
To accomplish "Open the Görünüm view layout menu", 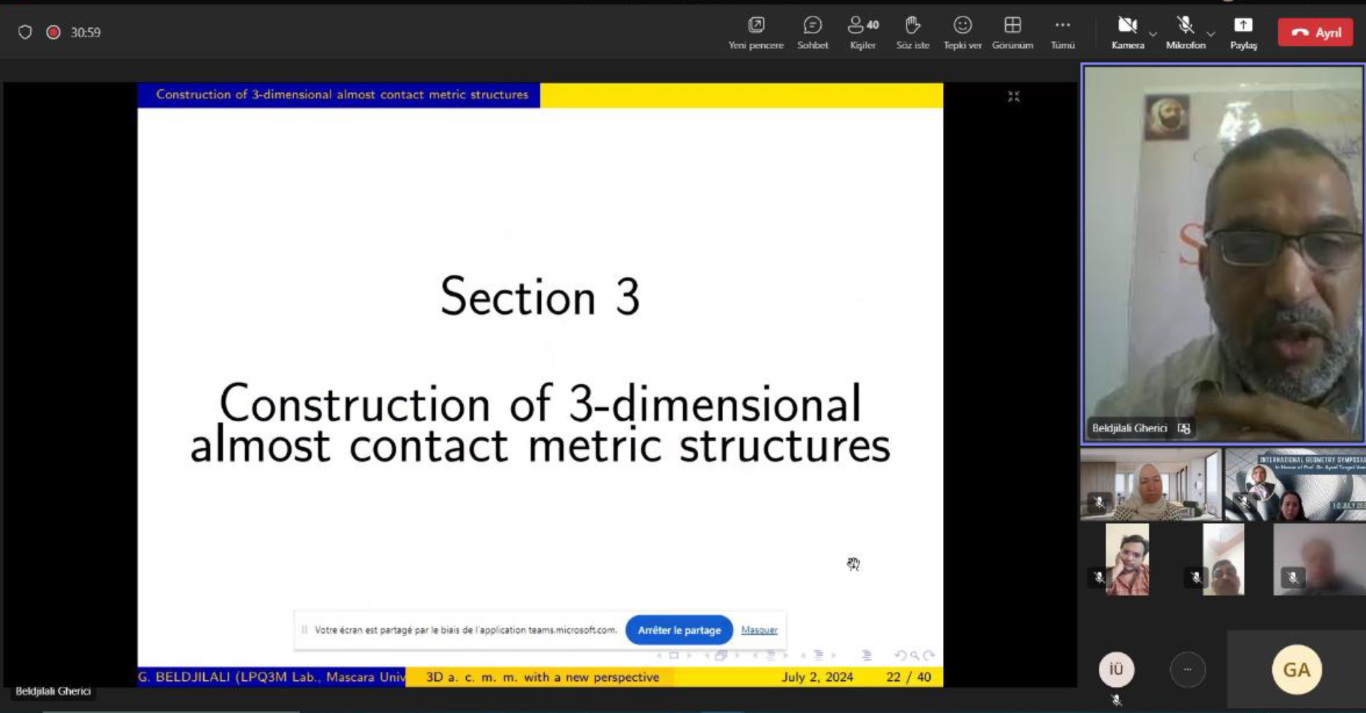I will [1012, 32].
